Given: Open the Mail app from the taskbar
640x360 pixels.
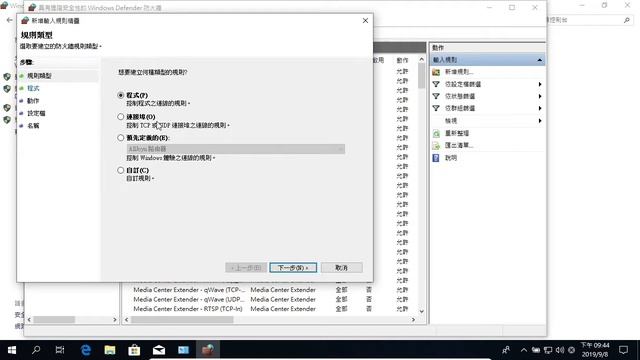Looking at the screenshot, I should [x=159, y=350].
